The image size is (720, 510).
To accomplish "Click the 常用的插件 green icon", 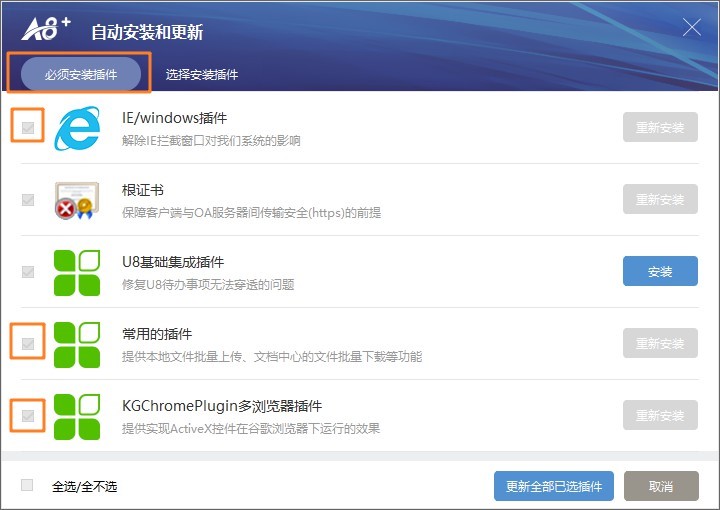I will click(x=77, y=344).
